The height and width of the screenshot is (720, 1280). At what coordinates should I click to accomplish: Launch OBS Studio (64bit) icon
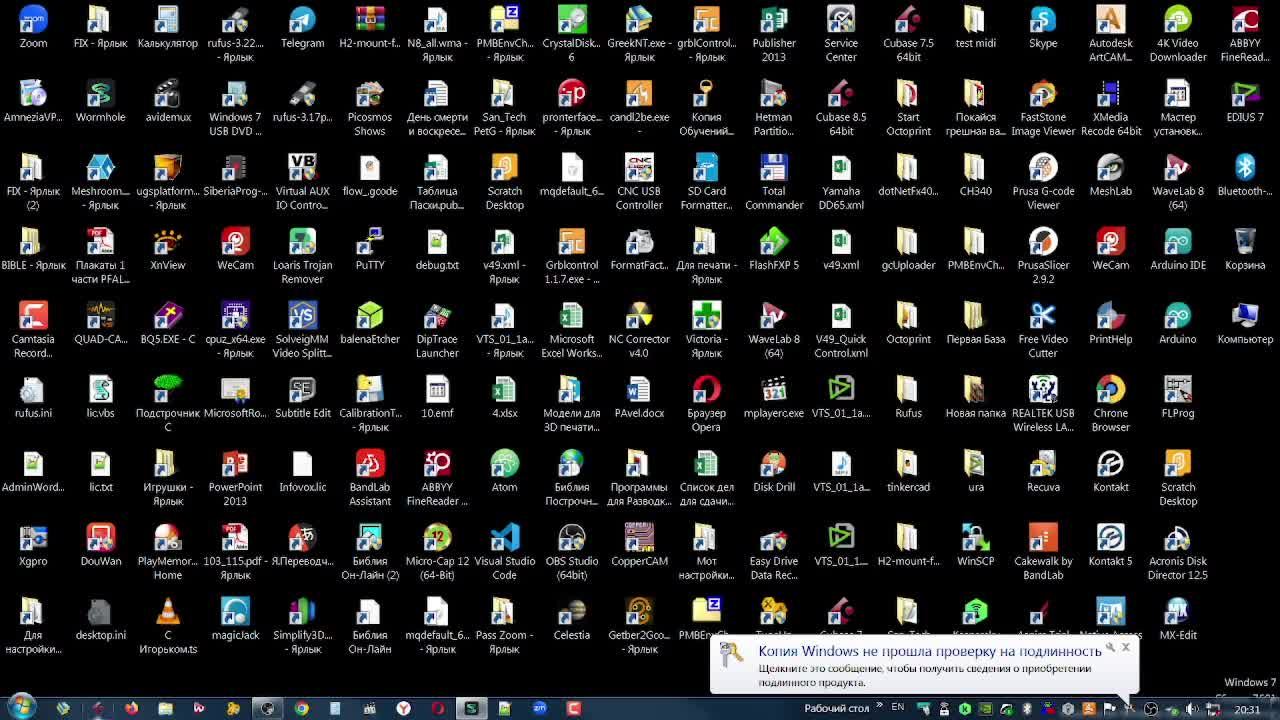[x=572, y=552]
